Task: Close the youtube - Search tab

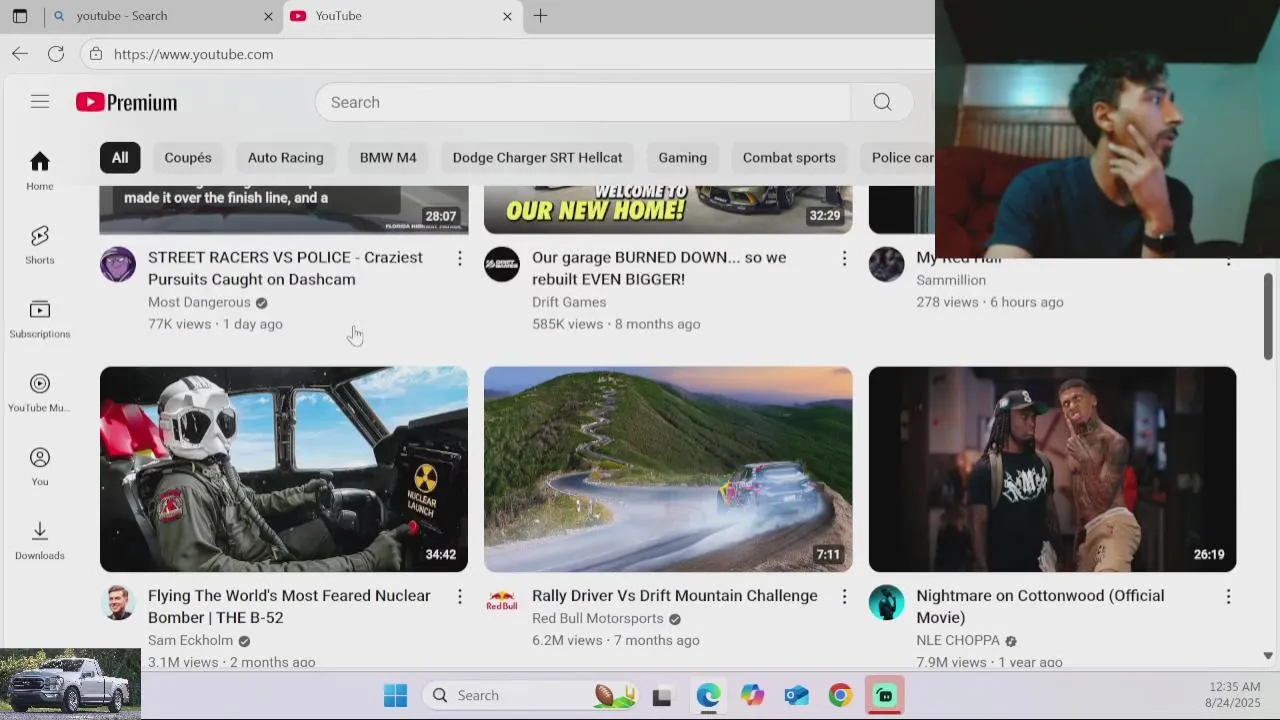Action: [268, 16]
